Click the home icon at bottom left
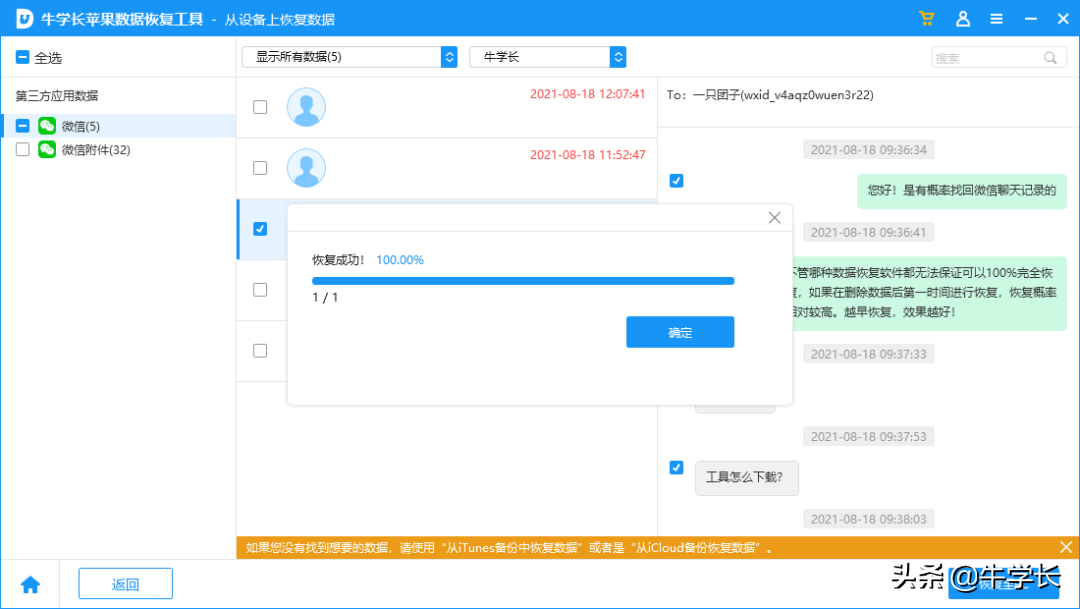The width and height of the screenshot is (1080, 609). [x=31, y=583]
